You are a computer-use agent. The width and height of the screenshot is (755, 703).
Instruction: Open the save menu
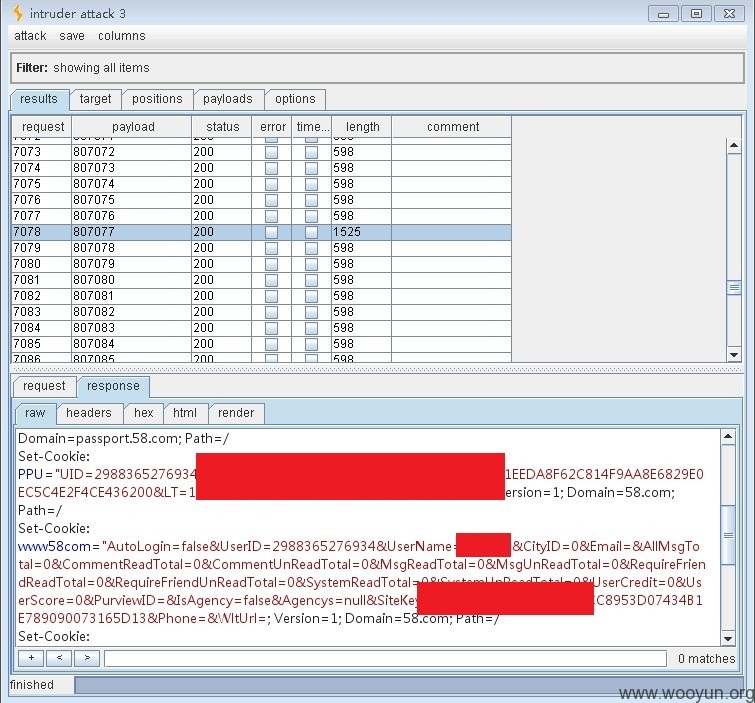pyautogui.click(x=72, y=36)
